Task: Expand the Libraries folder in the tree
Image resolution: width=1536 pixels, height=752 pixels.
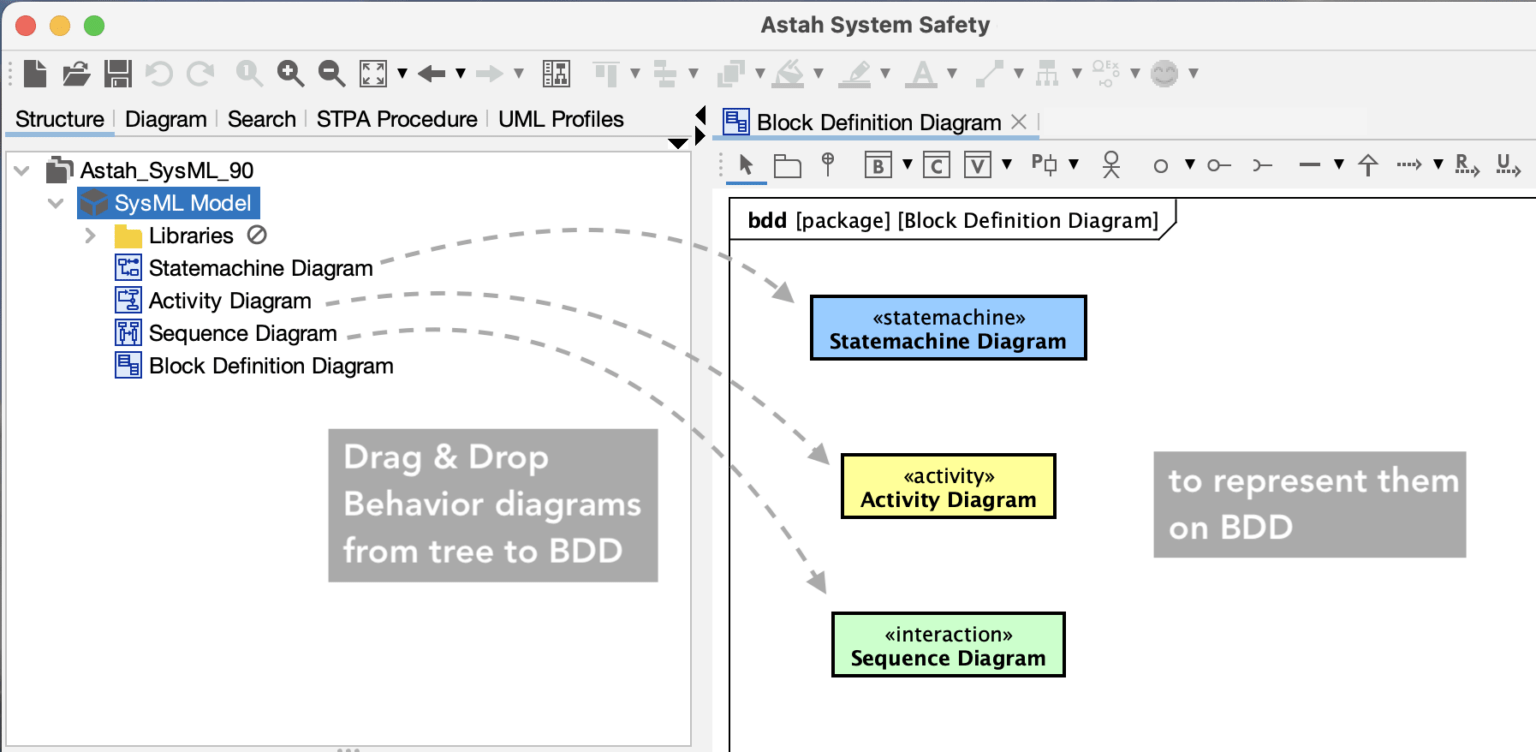Action: pos(90,235)
